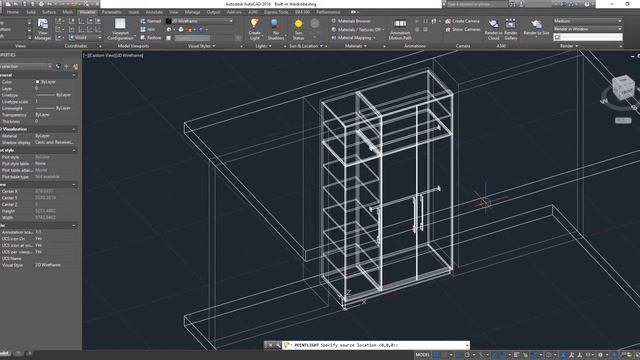
Task: Click the MODEL status bar button
Action: 422,355
